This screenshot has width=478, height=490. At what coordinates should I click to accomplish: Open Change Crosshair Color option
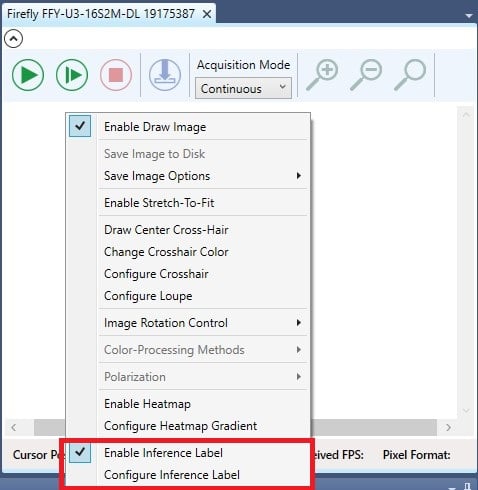(x=166, y=252)
